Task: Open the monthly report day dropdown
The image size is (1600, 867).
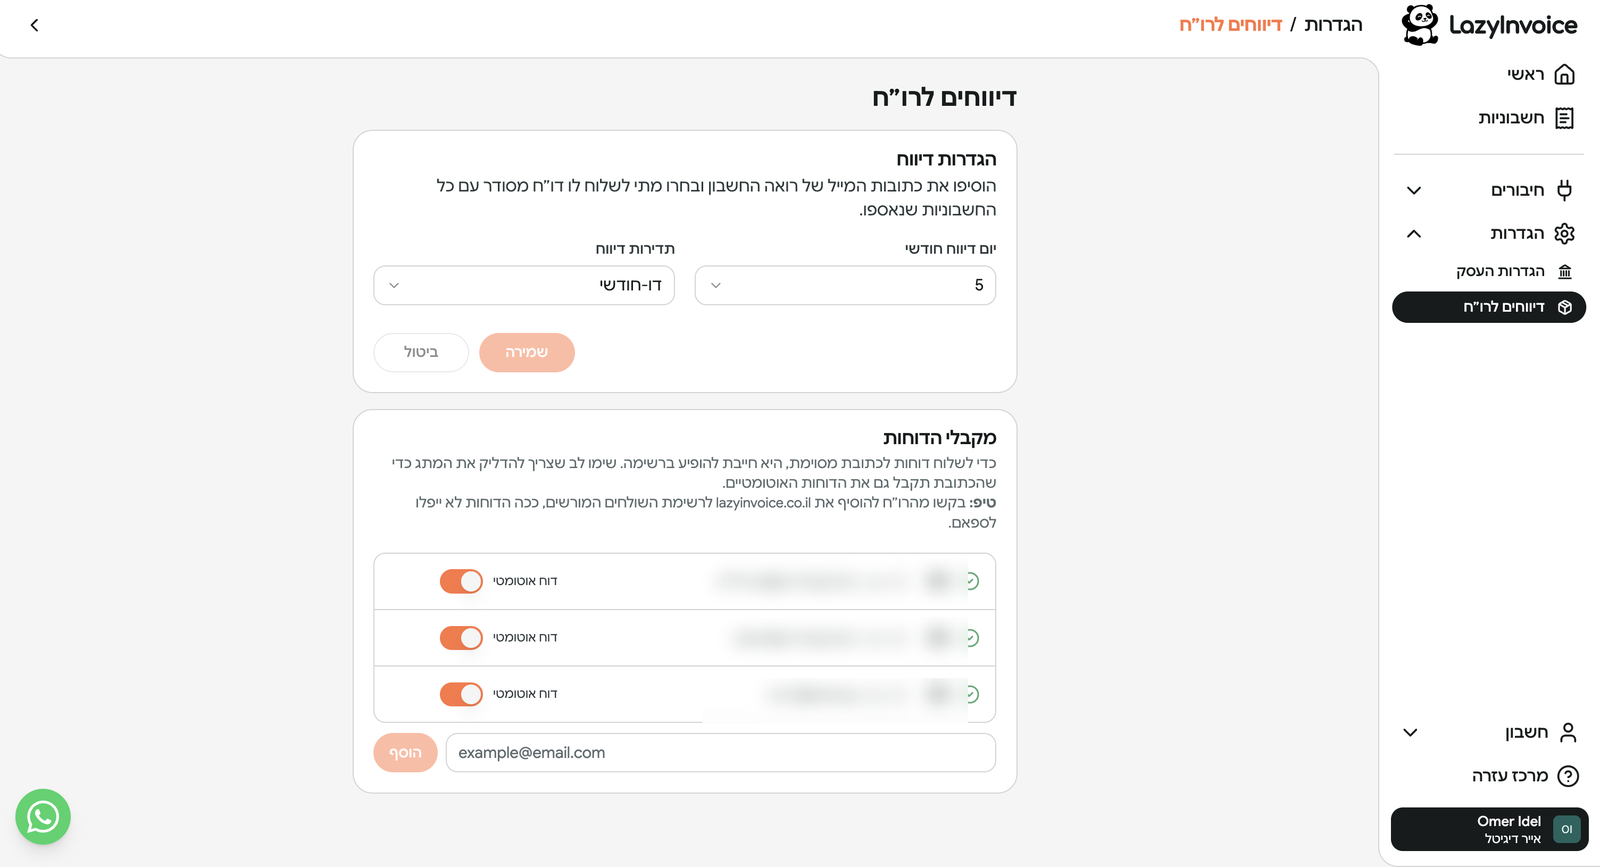Action: (x=845, y=285)
